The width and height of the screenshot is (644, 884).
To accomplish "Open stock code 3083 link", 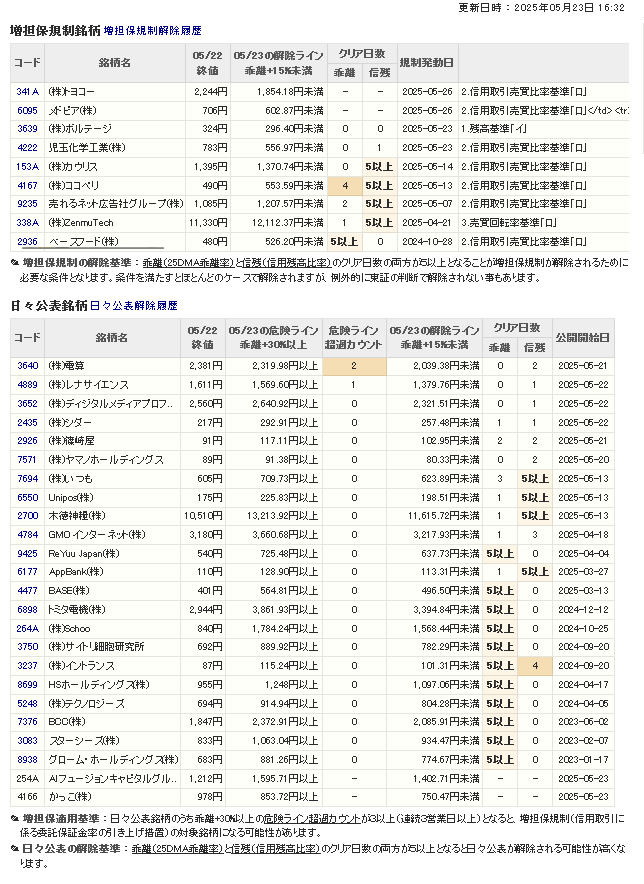I will click(x=27, y=741).
